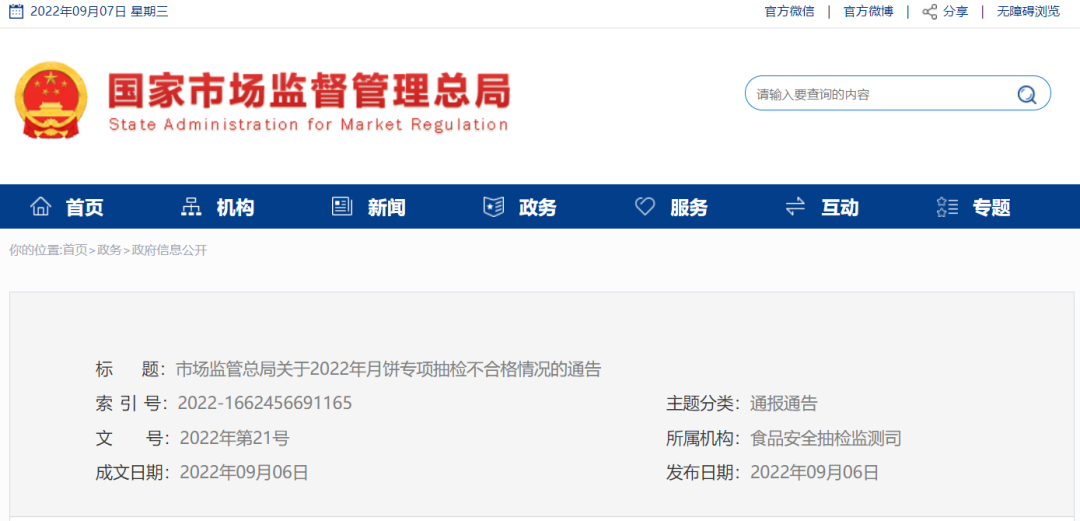Click the share icon at top right

[x=930, y=12]
